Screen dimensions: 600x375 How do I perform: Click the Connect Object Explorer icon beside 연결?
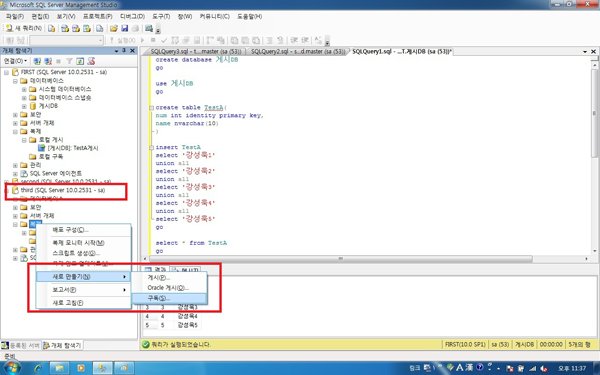pos(37,61)
